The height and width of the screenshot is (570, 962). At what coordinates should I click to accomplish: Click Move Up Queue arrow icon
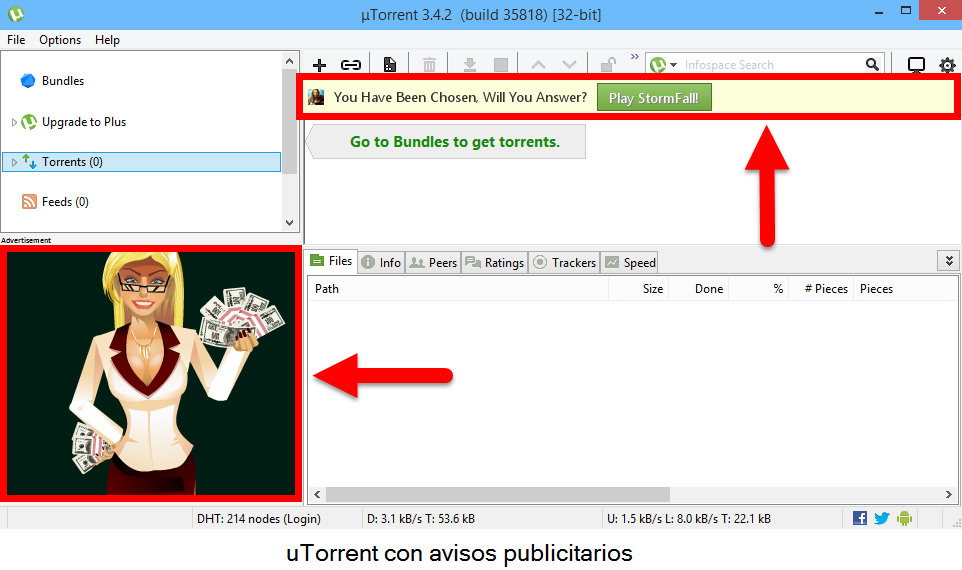(x=538, y=64)
